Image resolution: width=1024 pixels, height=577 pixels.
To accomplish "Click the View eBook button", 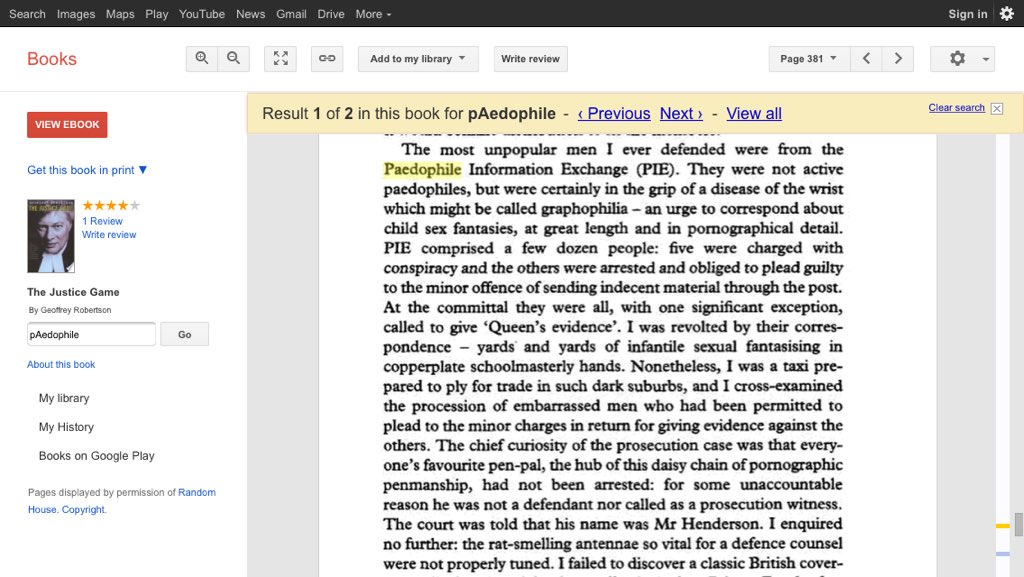I will [67, 125].
